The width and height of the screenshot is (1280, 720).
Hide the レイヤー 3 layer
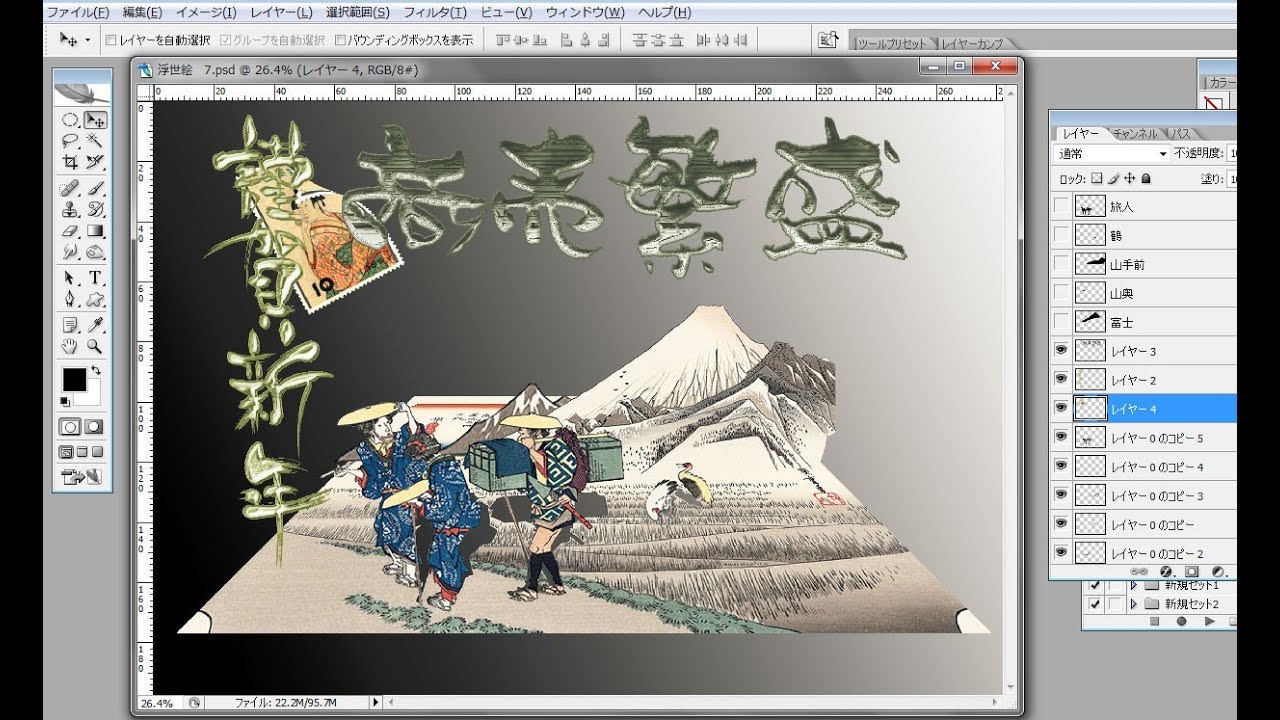(1061, 351)
